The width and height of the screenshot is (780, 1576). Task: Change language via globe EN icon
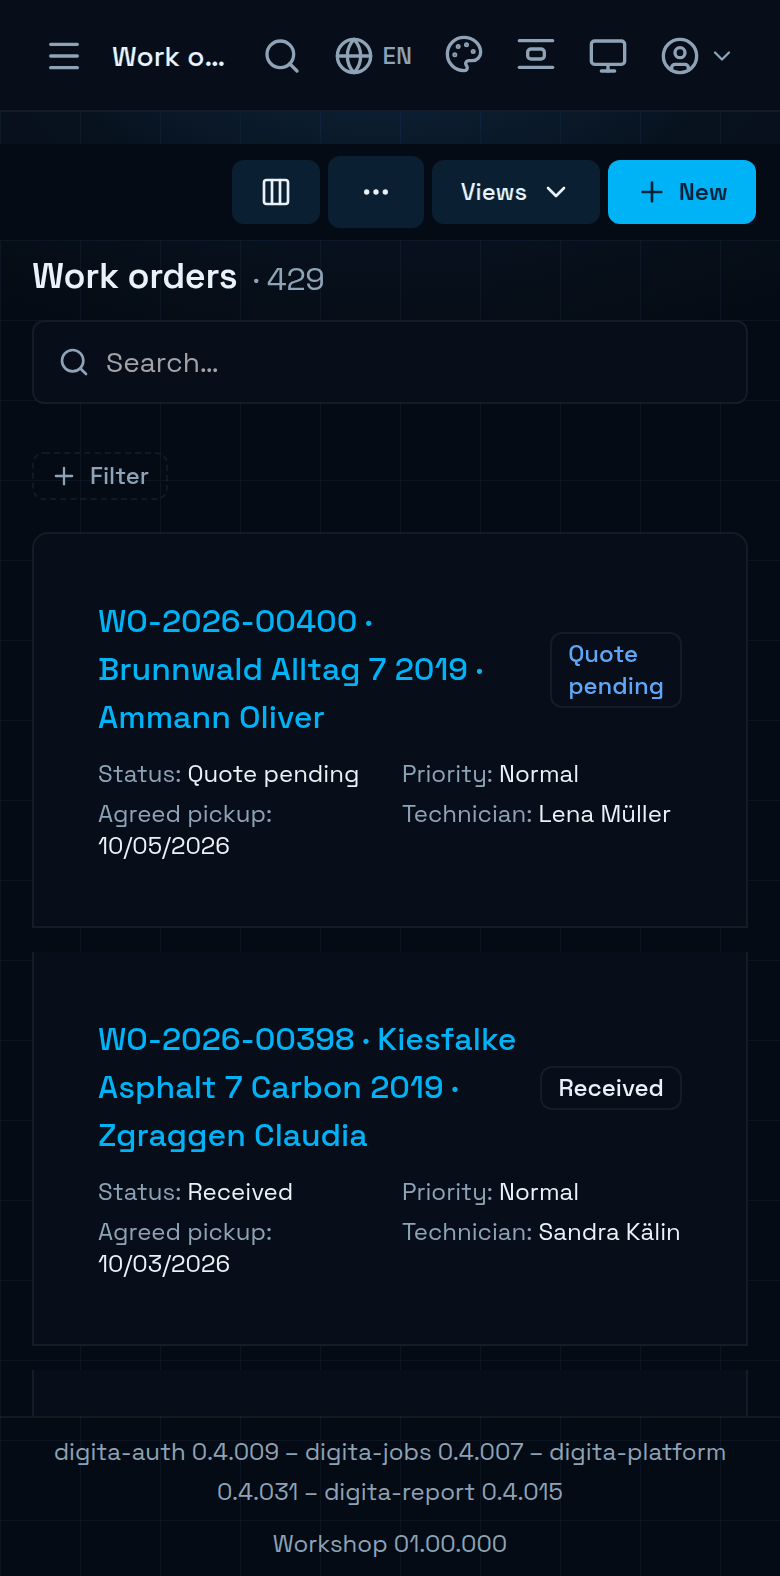tap(374, 56)
